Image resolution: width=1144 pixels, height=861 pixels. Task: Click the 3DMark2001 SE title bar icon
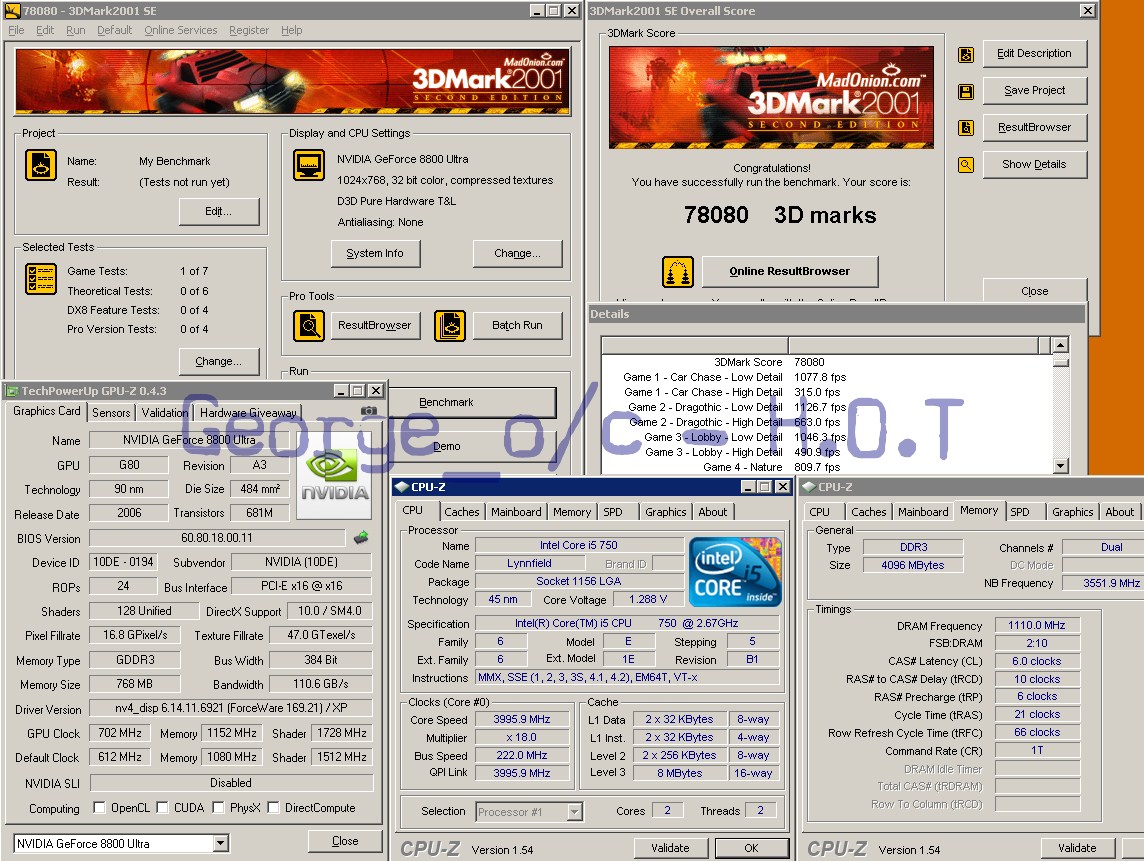[12, 10]
